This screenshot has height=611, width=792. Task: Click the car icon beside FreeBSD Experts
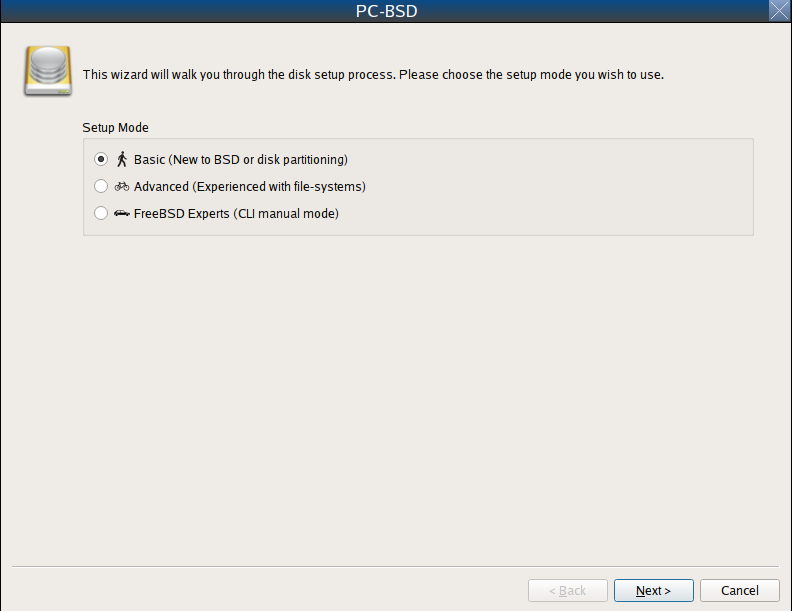point(122,213)
